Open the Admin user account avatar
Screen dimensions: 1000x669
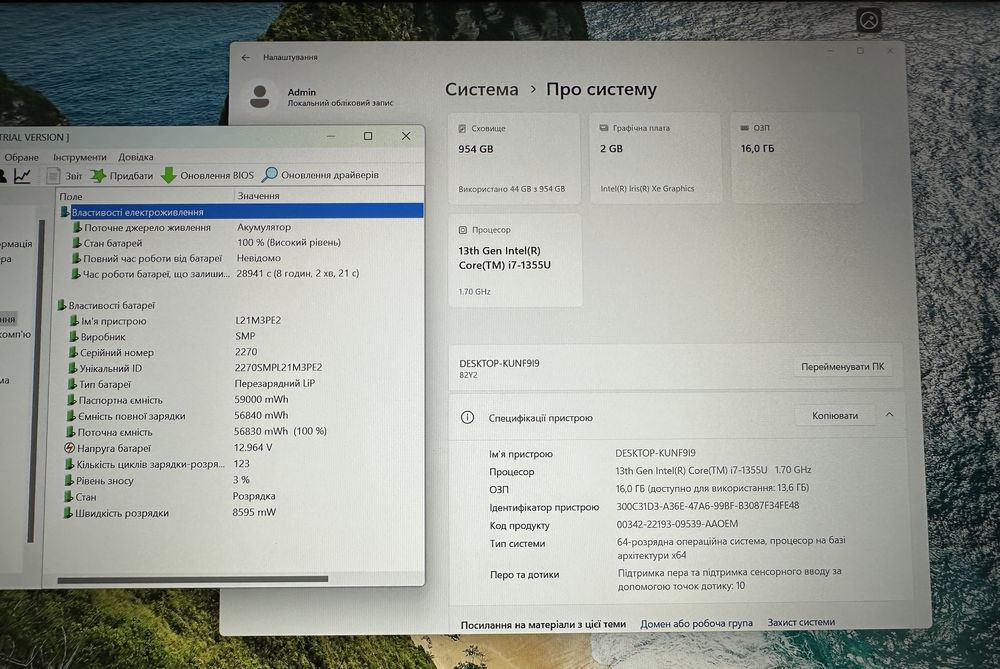(260, 96)
